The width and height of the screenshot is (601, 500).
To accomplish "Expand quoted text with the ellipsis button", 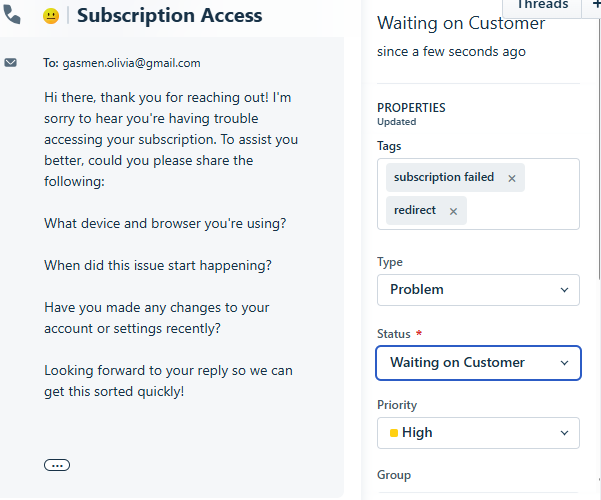I will point(57,465).
